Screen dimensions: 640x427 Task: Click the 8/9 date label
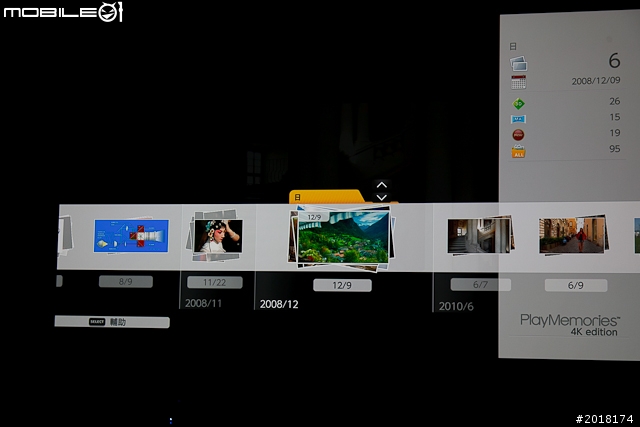pos(126,282)
